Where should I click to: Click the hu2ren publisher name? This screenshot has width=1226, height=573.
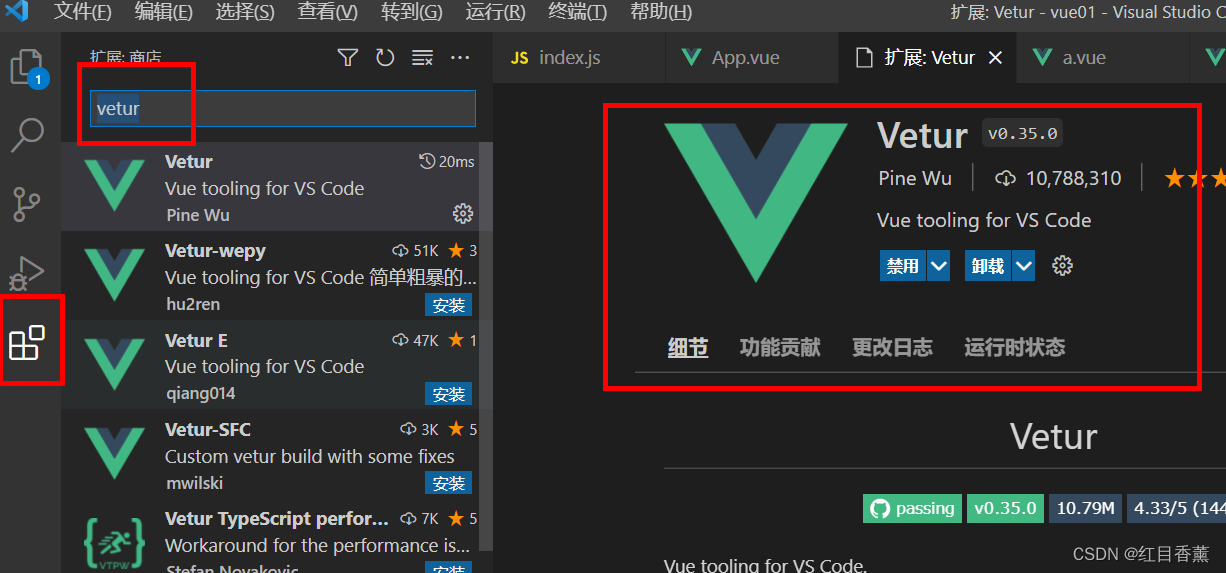coord(193,304)
